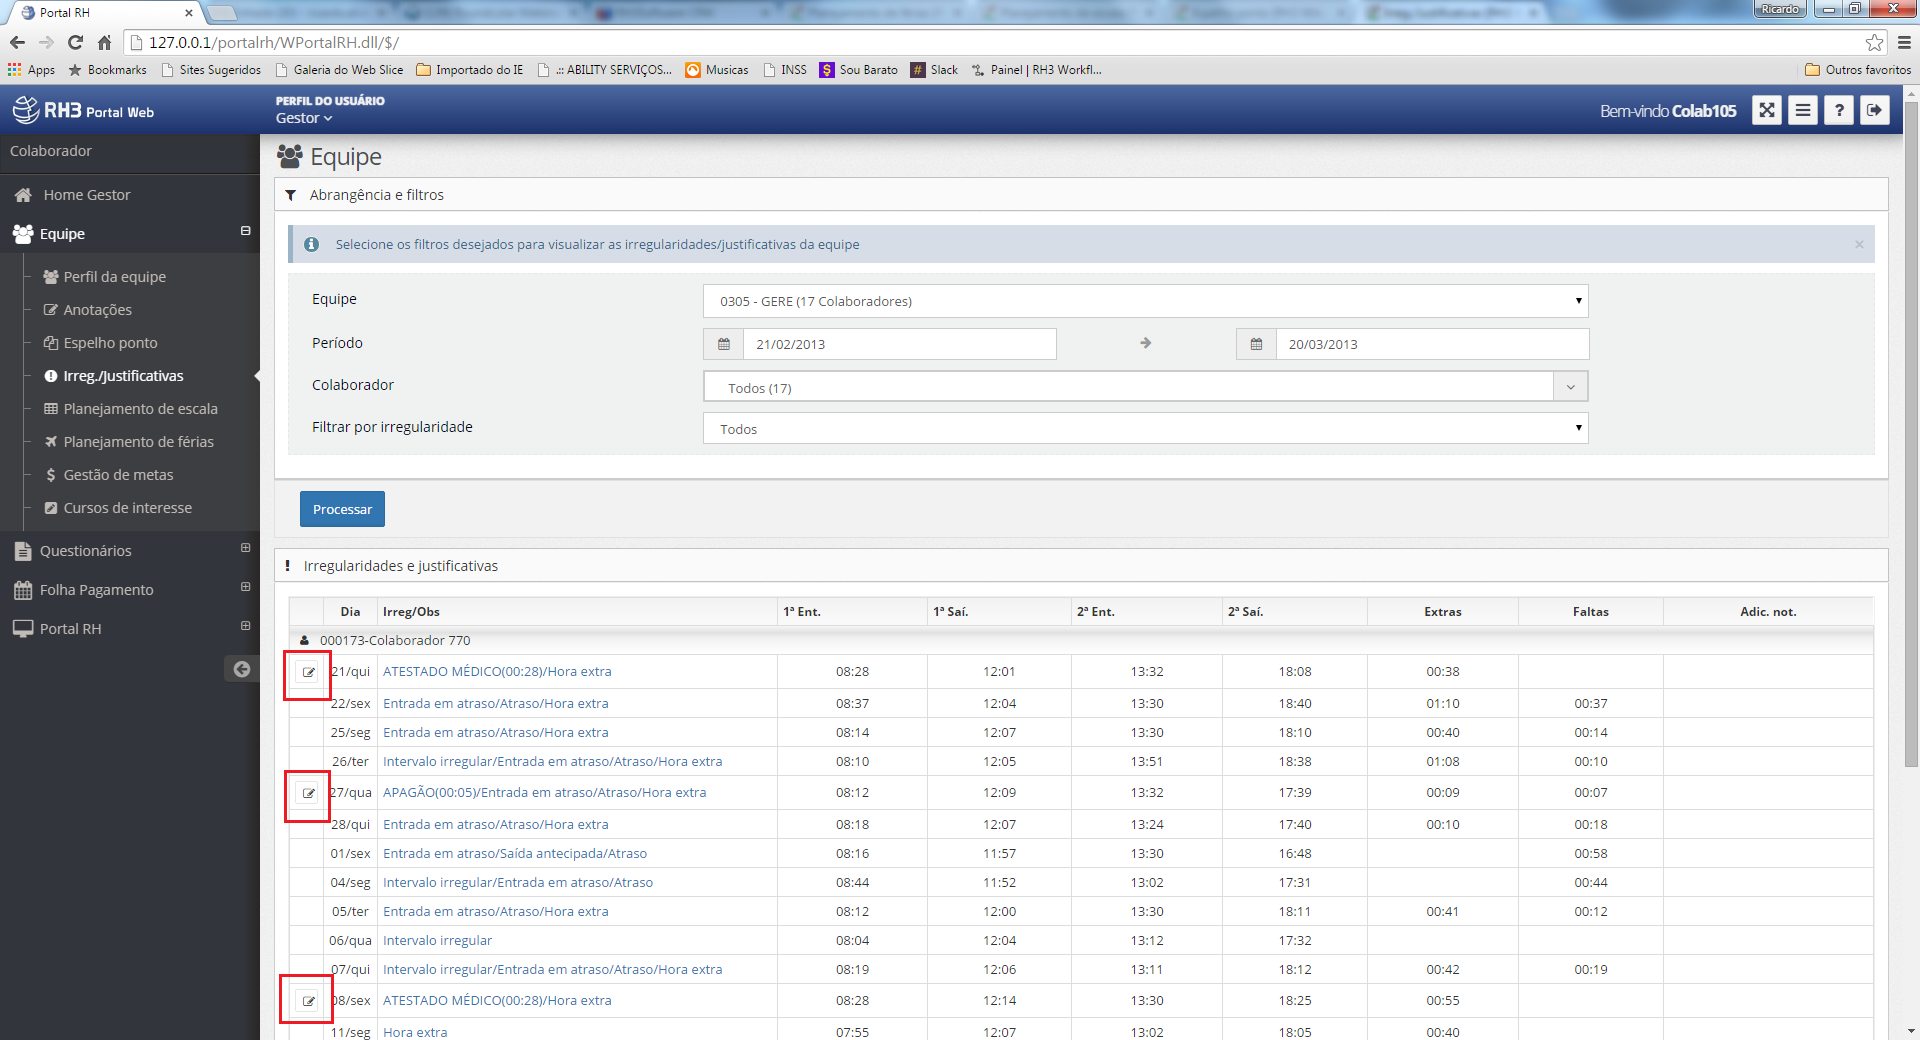
Task: Open APAGÃO(00:05) irregularity link for 27/qua
Action: [x=544, y=793]
